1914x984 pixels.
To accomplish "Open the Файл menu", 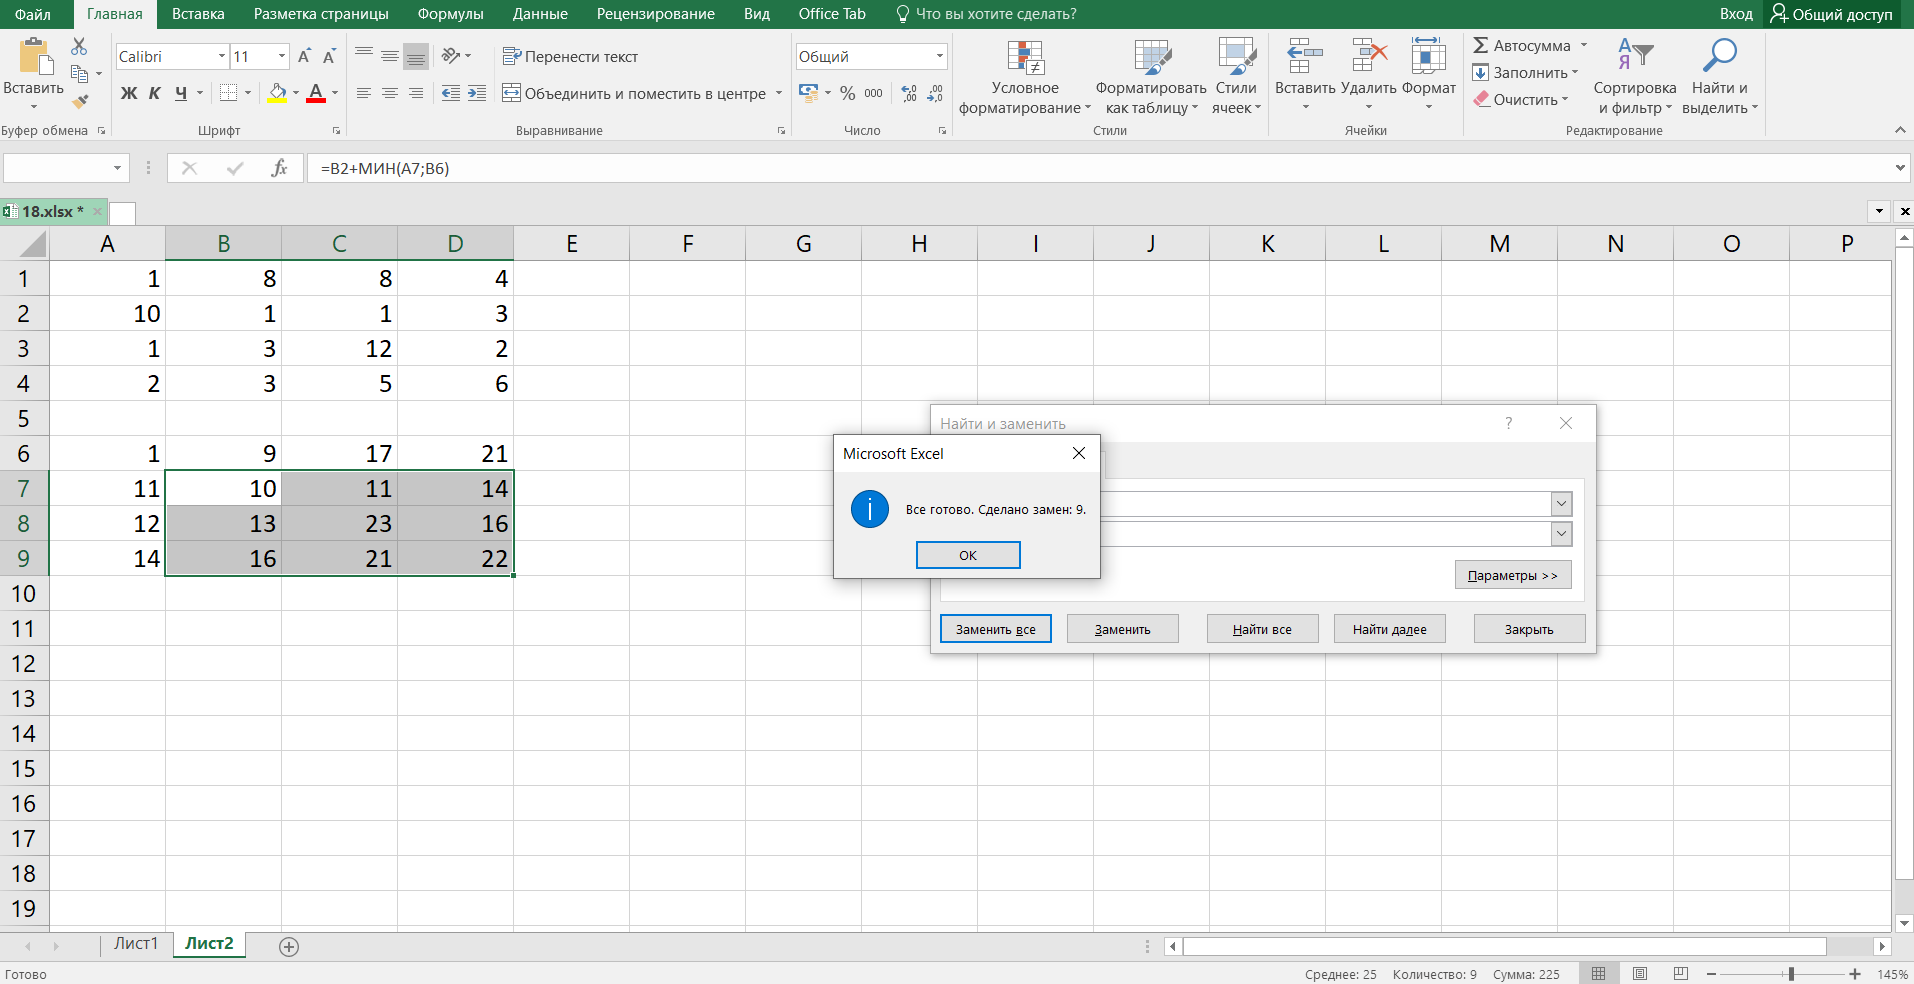I will click(33, 14).
